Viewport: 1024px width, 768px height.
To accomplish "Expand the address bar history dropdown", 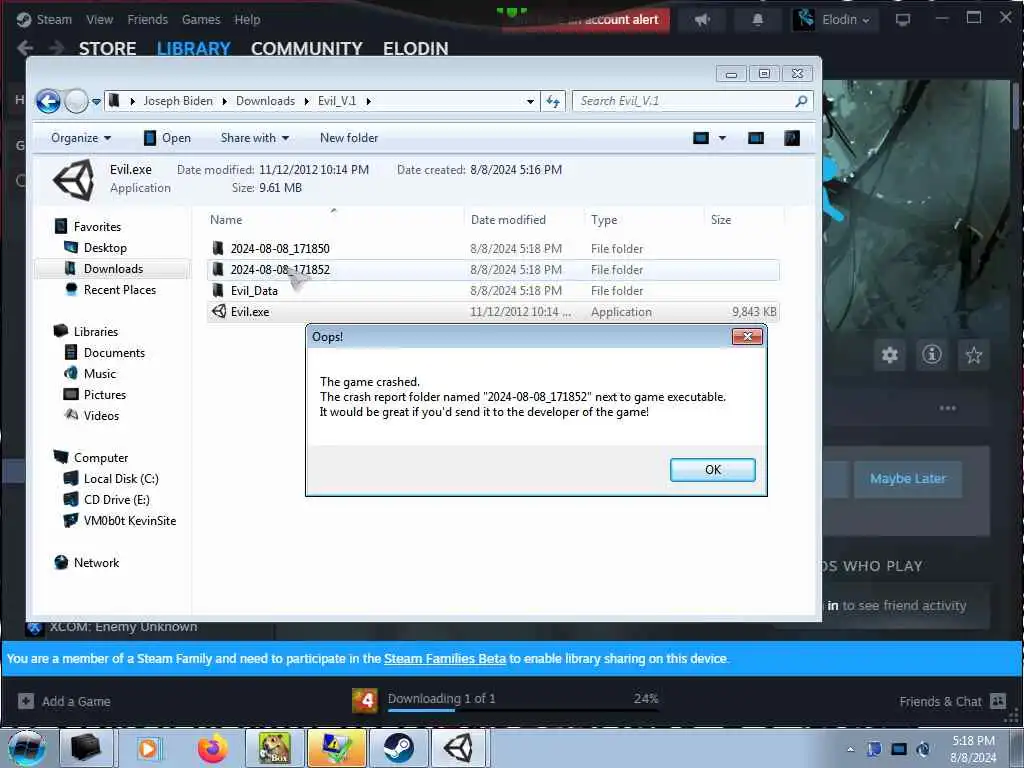I will click(530, 101).
